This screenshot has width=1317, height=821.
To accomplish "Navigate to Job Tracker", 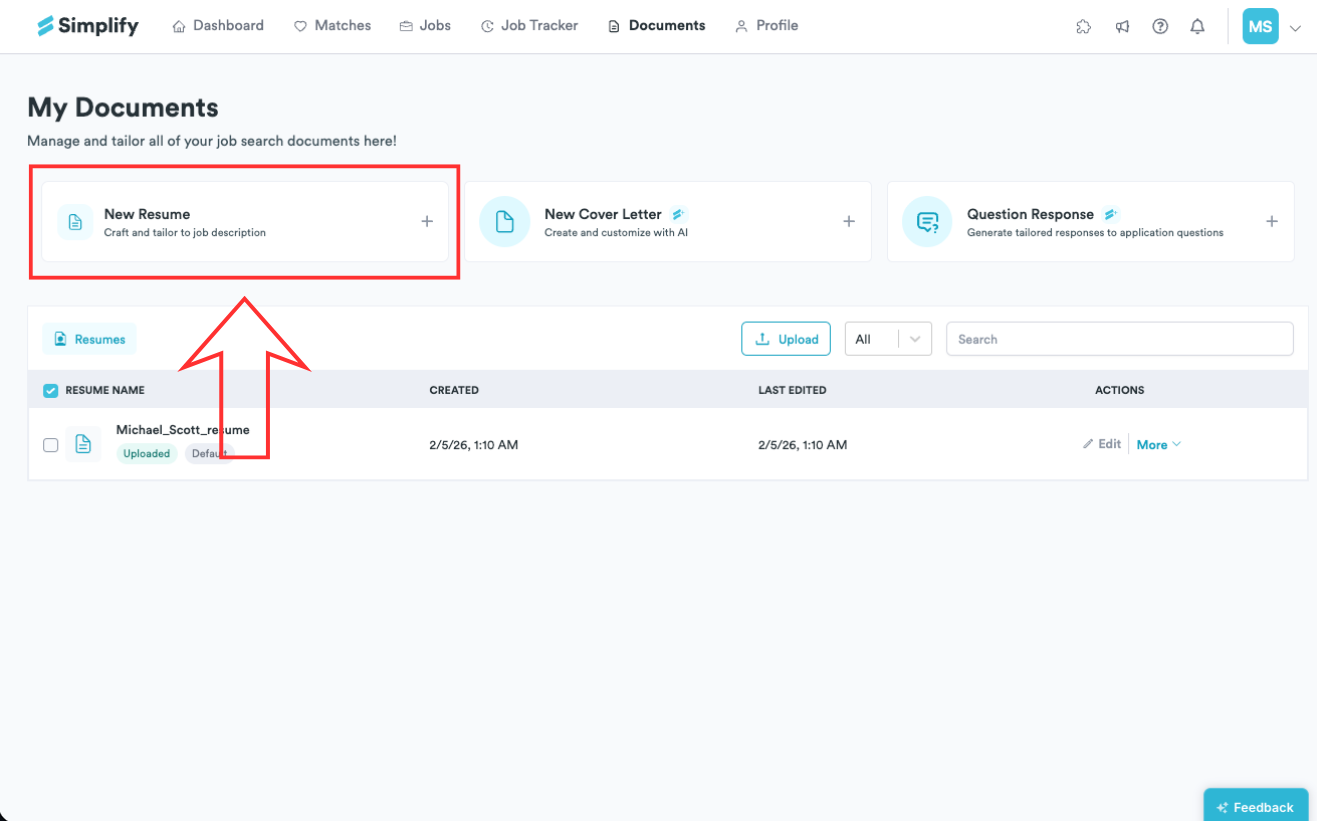I will (x=529, y=26).
